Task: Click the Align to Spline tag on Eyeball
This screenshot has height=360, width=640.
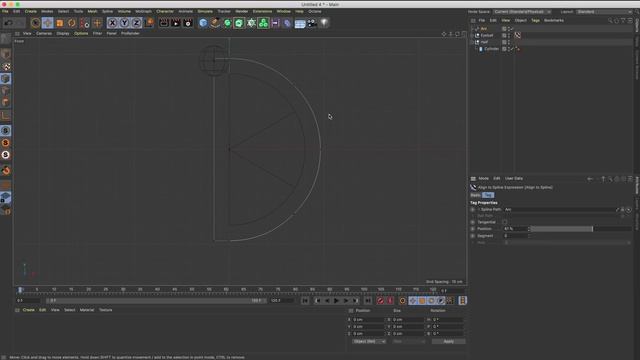Action: coord(518,36)
